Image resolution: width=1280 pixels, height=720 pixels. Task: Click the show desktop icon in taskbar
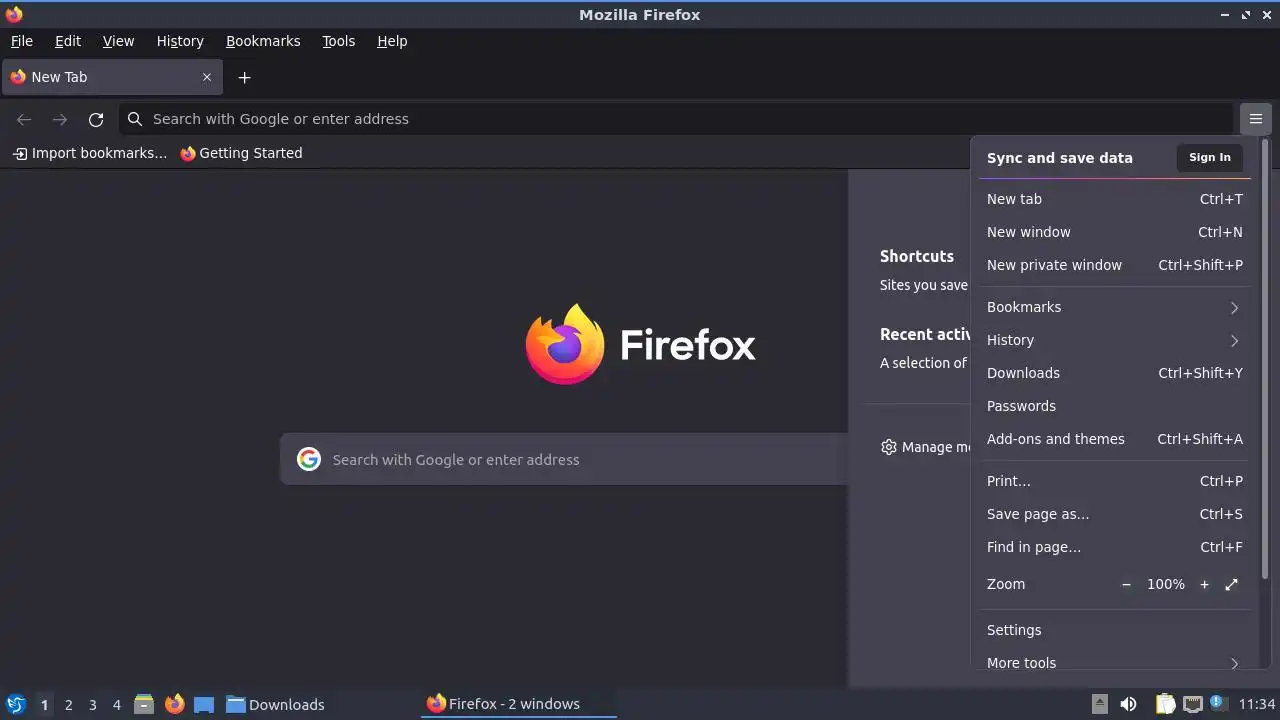(x=204, y=704)
